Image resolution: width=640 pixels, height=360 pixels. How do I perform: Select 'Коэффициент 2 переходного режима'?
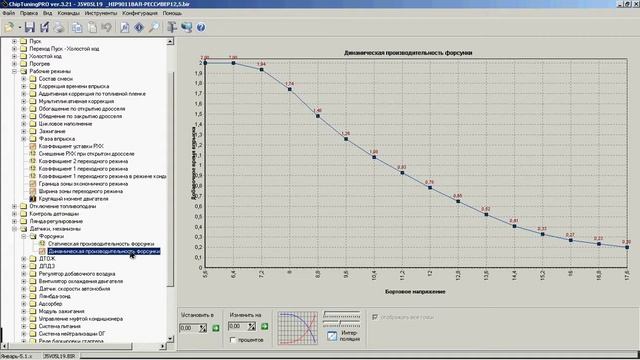[83, 161]
